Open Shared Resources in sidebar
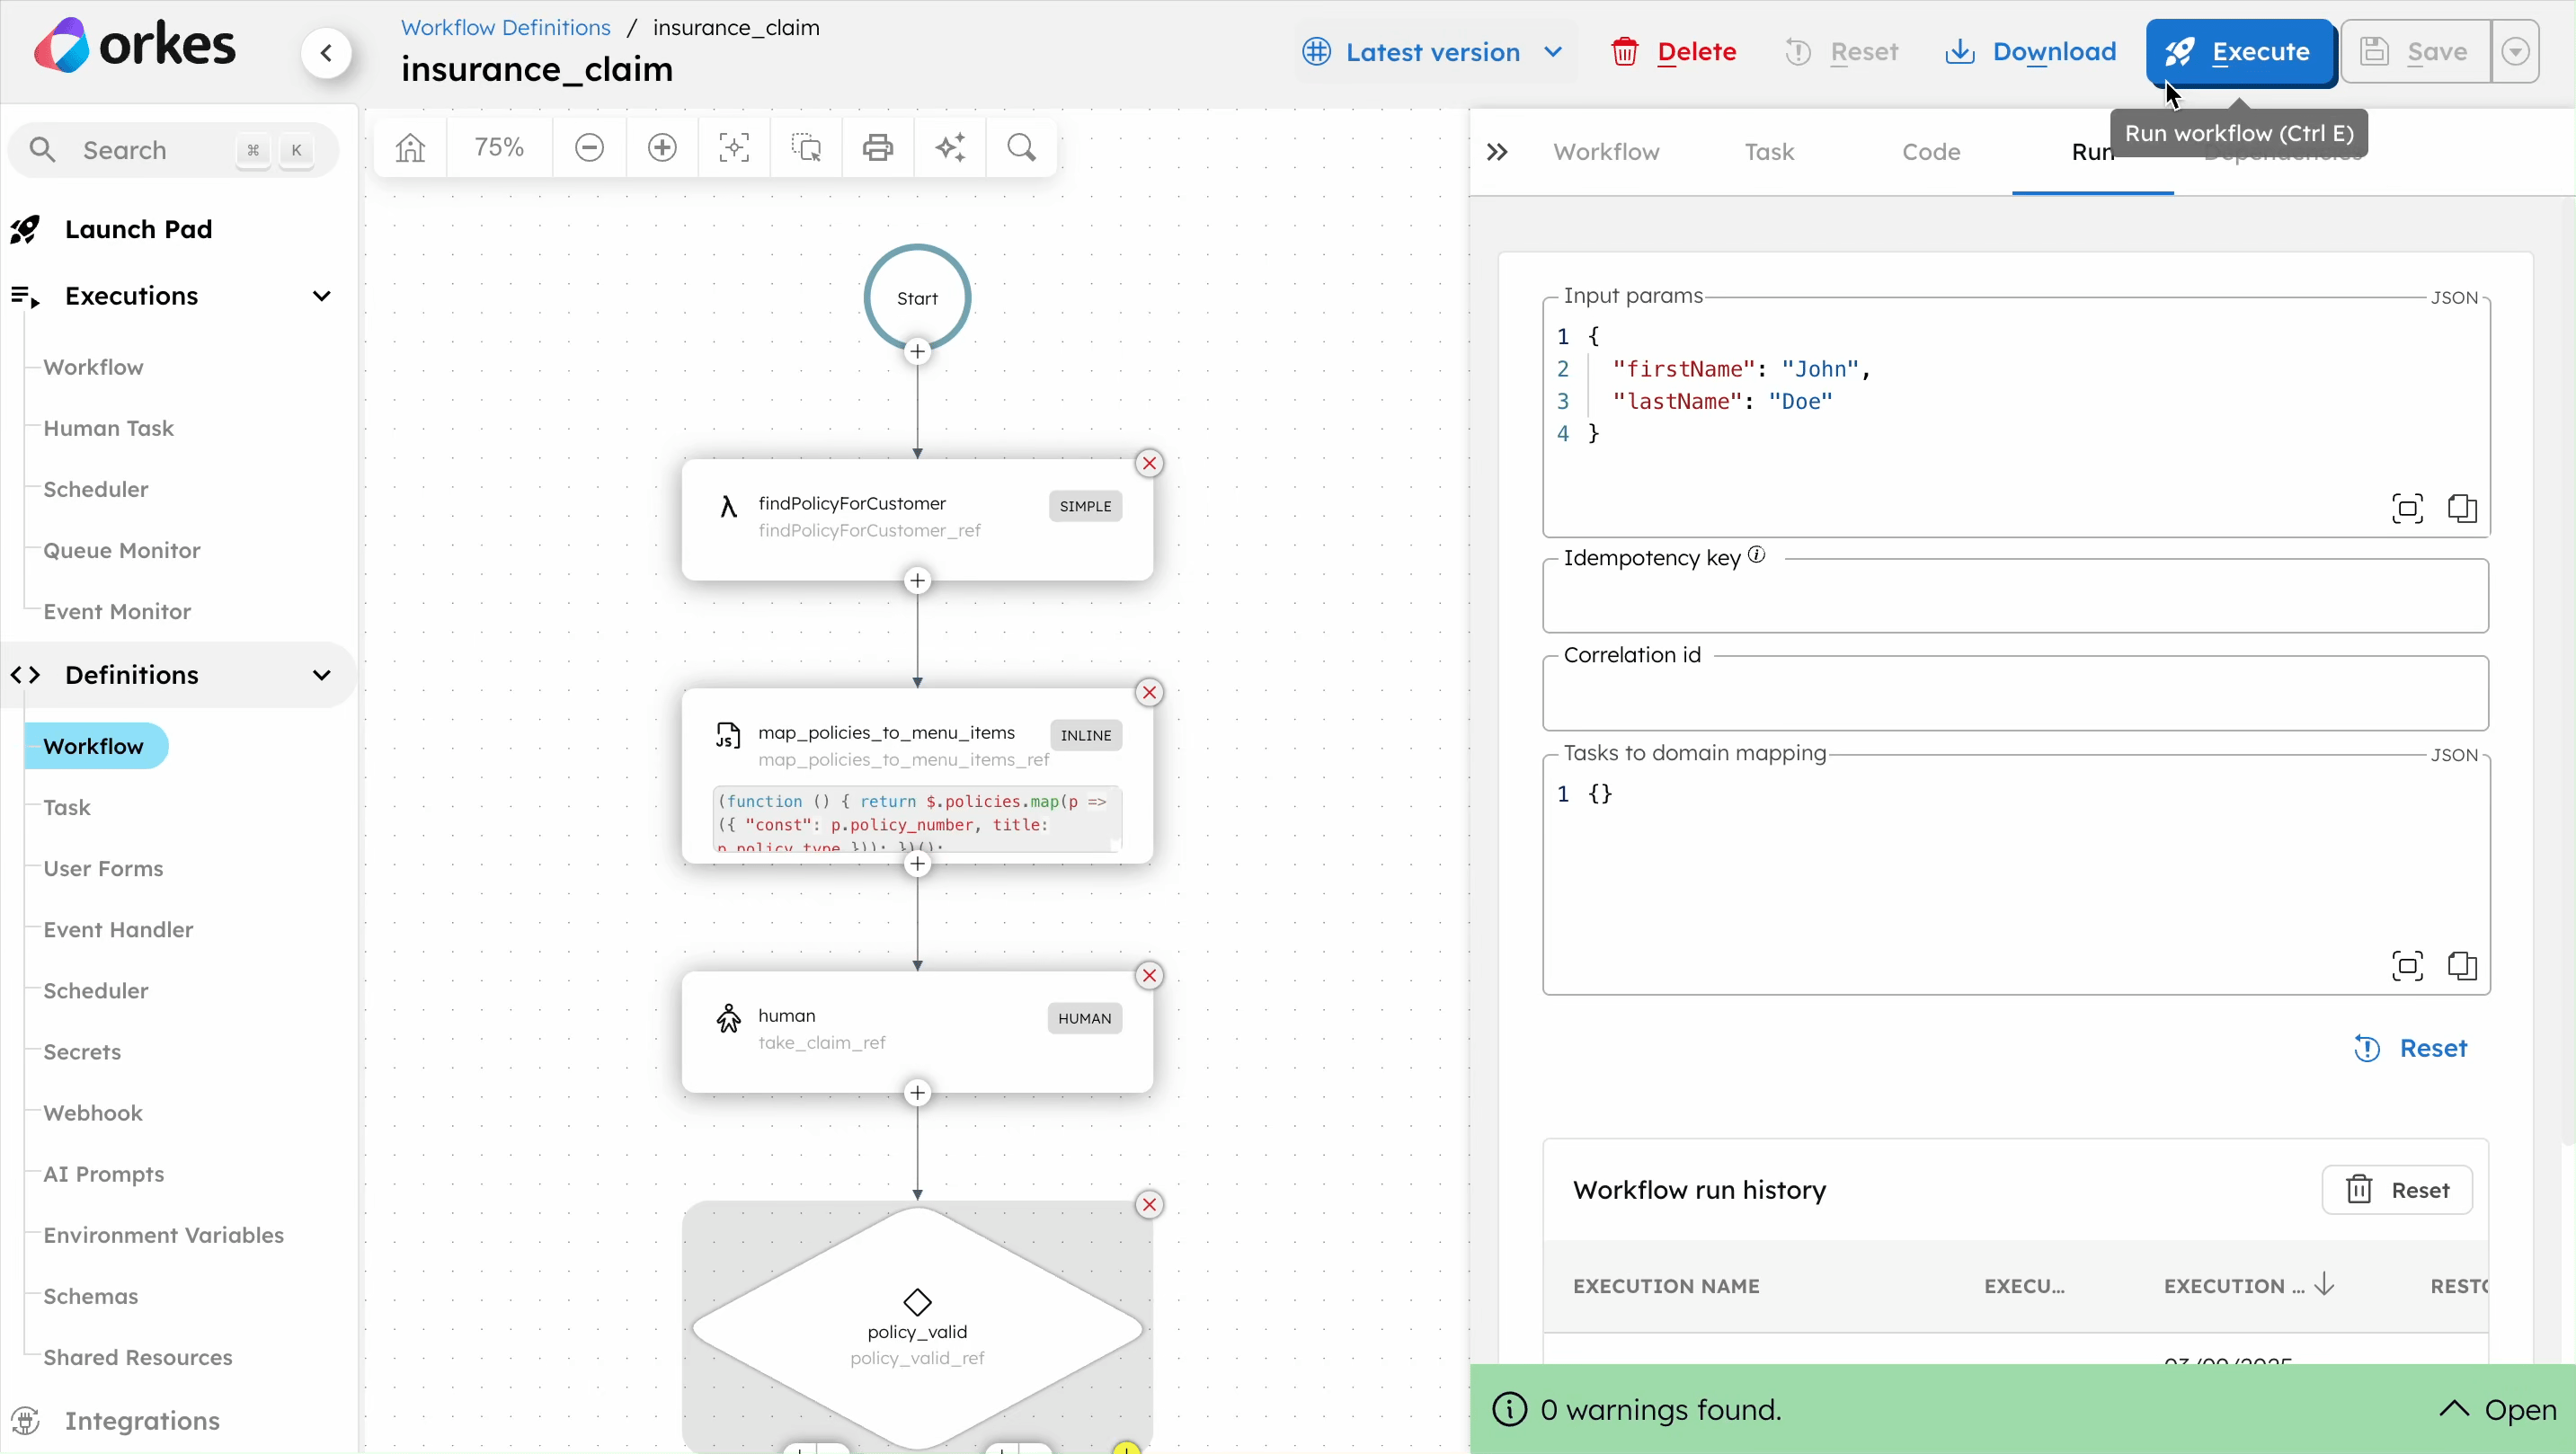The image size is (2576, 1454). [137, 1356]
